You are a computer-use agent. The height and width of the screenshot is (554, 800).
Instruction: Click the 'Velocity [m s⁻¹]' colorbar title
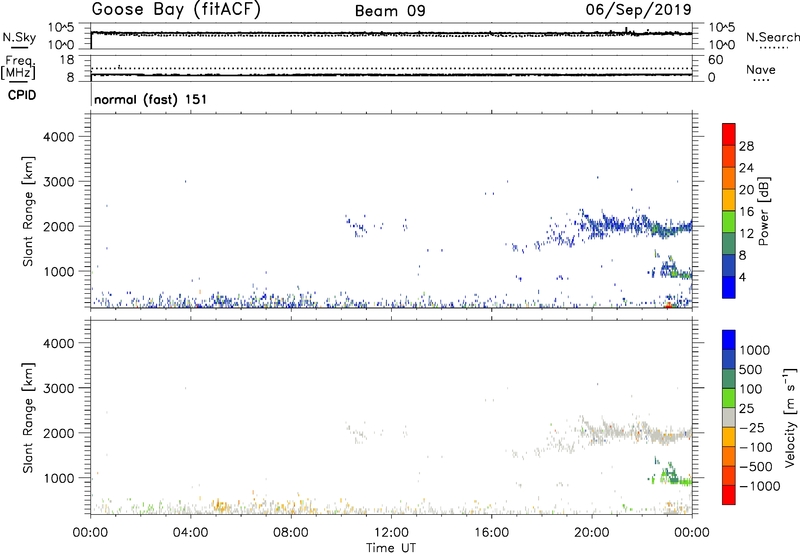click(791, 417)
